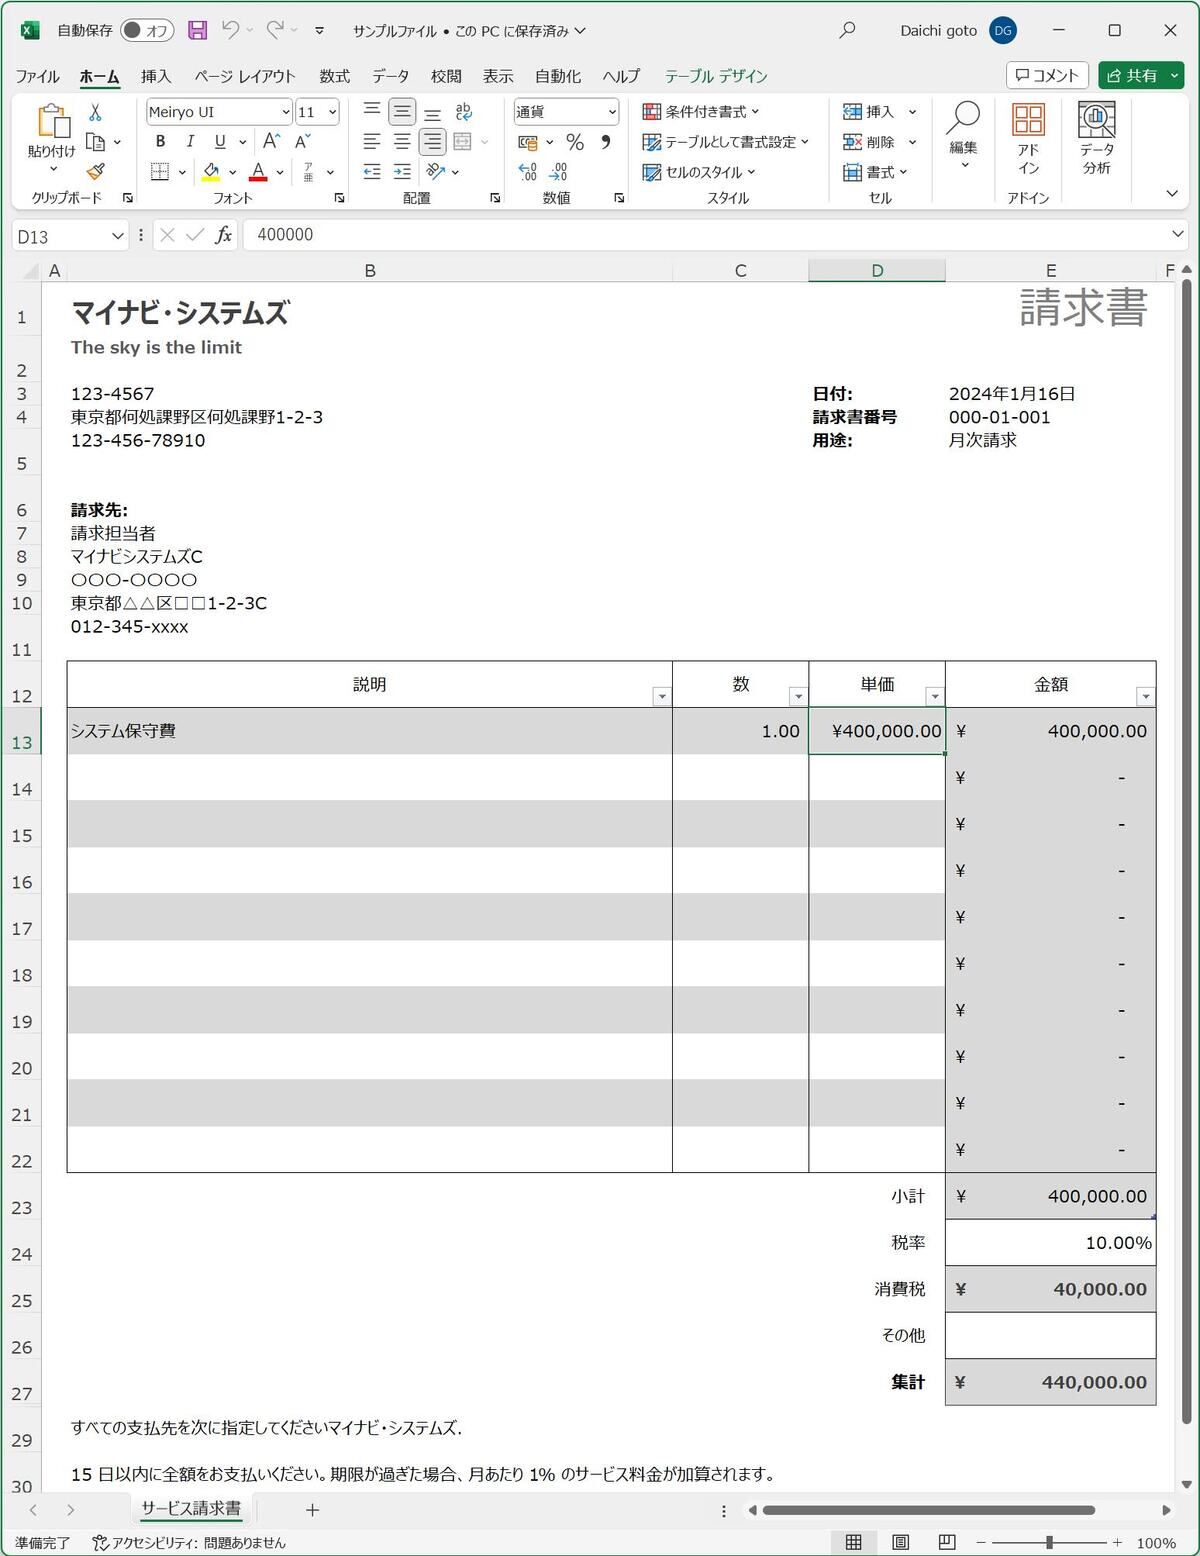Click the Accessibility status bar indicator
Screen dimensions: 1200x1556
tap(189, 1542)
